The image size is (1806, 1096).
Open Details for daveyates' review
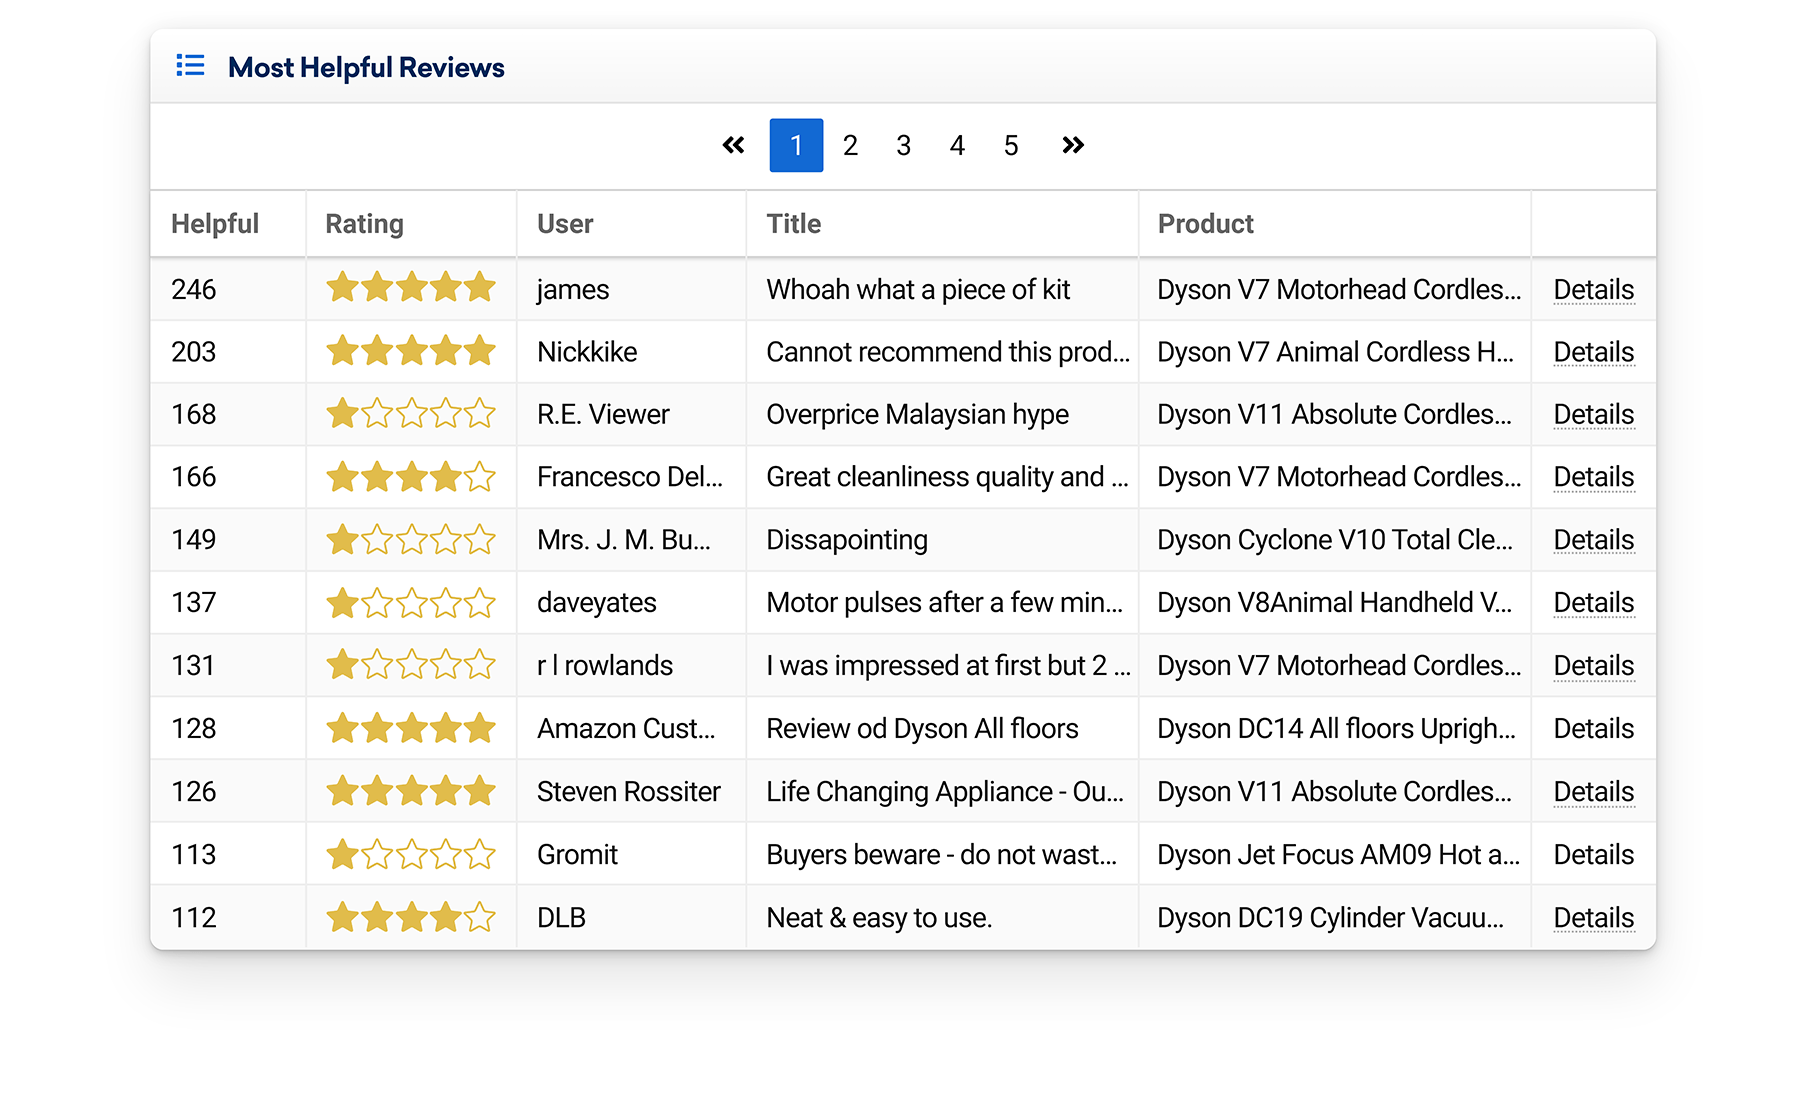pyautogui.click(x=1593, y=603)
